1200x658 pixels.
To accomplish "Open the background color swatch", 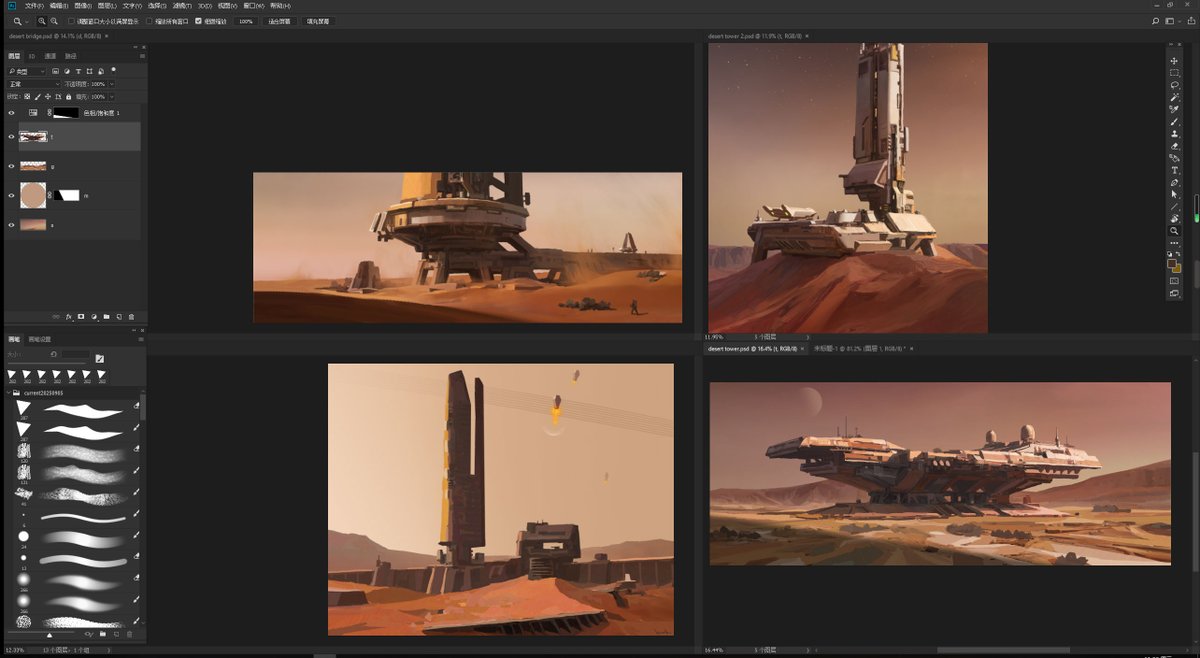I will point(1178,269).
